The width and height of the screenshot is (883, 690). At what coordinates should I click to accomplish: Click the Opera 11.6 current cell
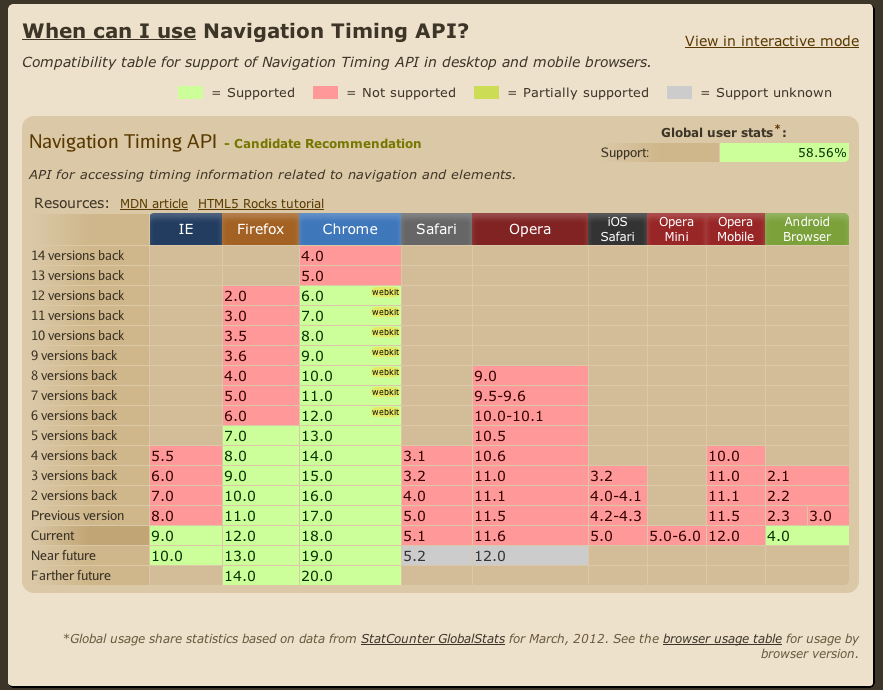point(530,536)
